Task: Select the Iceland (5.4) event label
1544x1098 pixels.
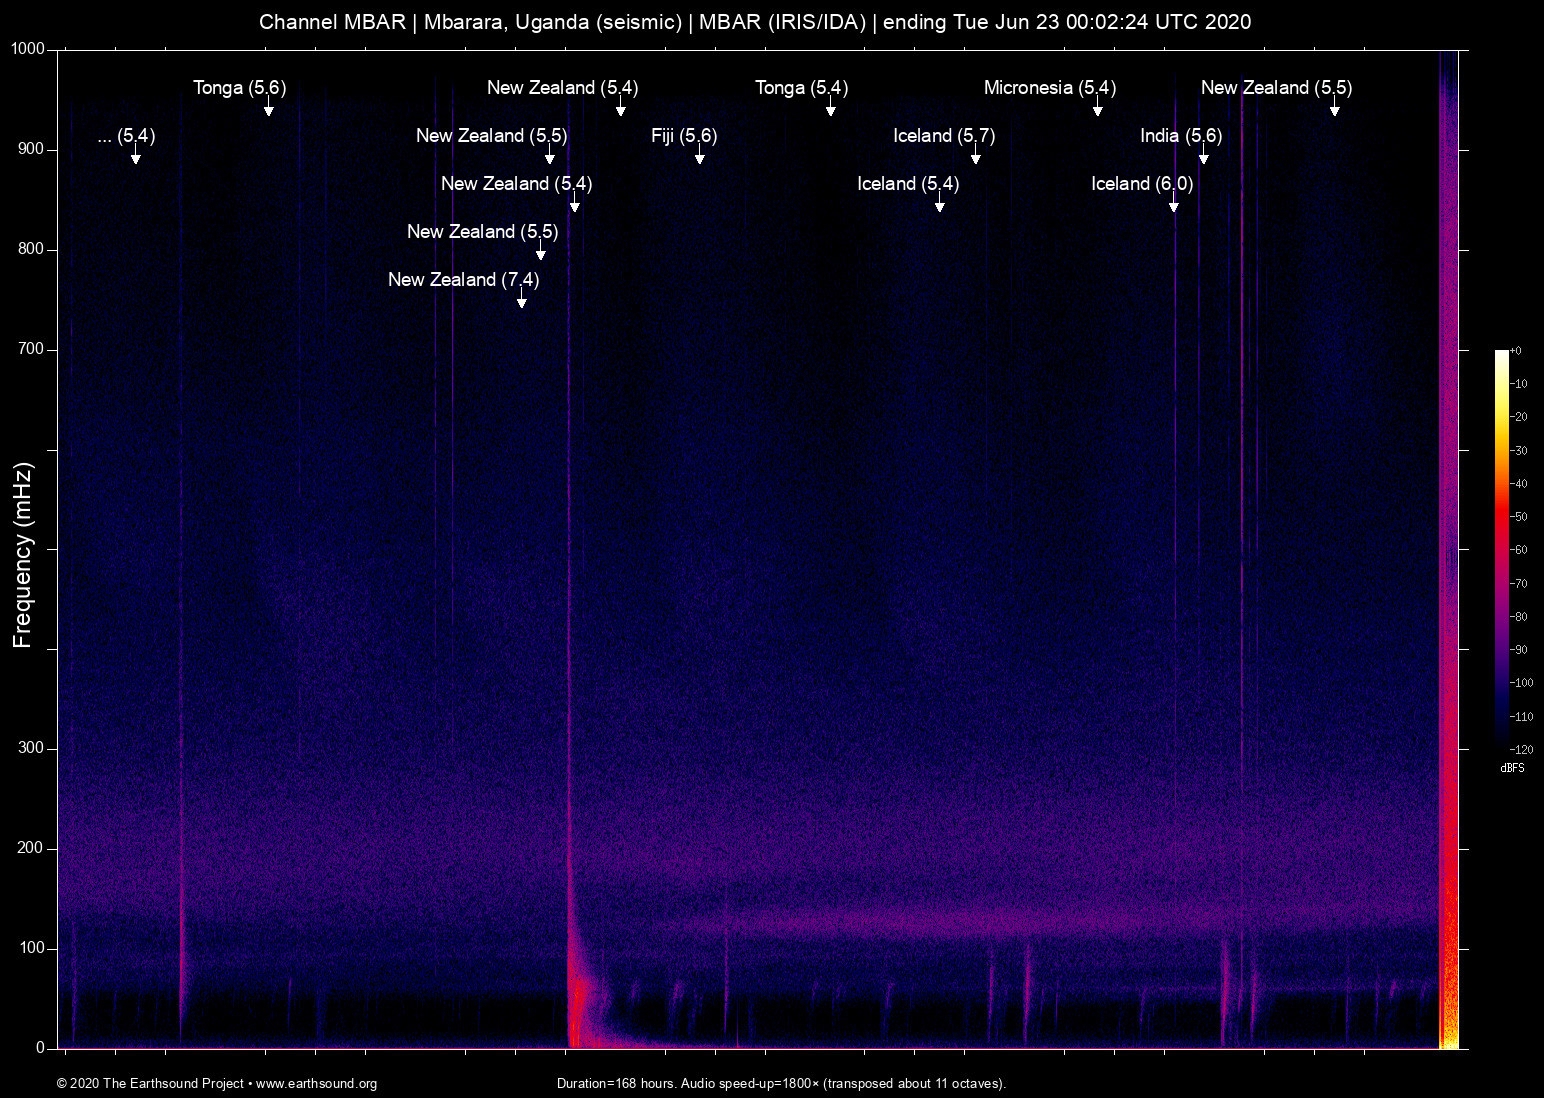Action: [907, 184]
